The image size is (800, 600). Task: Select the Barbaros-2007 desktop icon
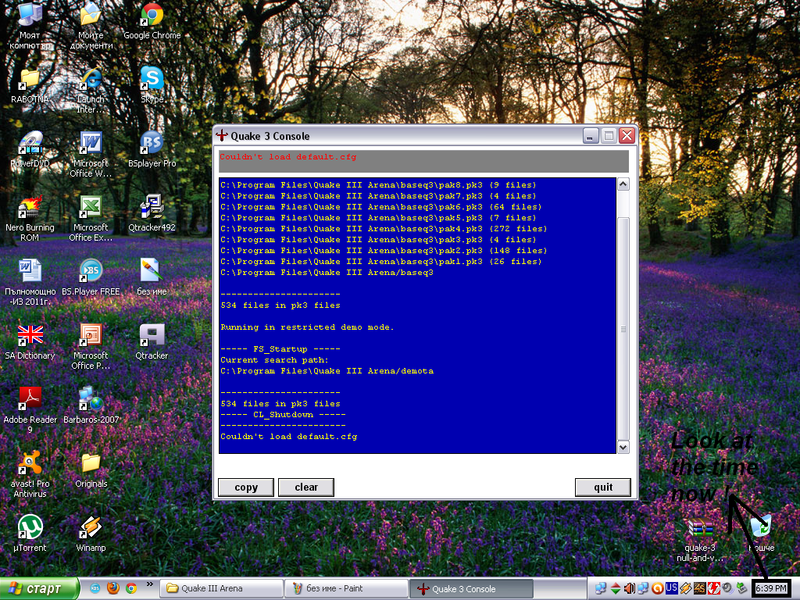[x=91, y=406]
